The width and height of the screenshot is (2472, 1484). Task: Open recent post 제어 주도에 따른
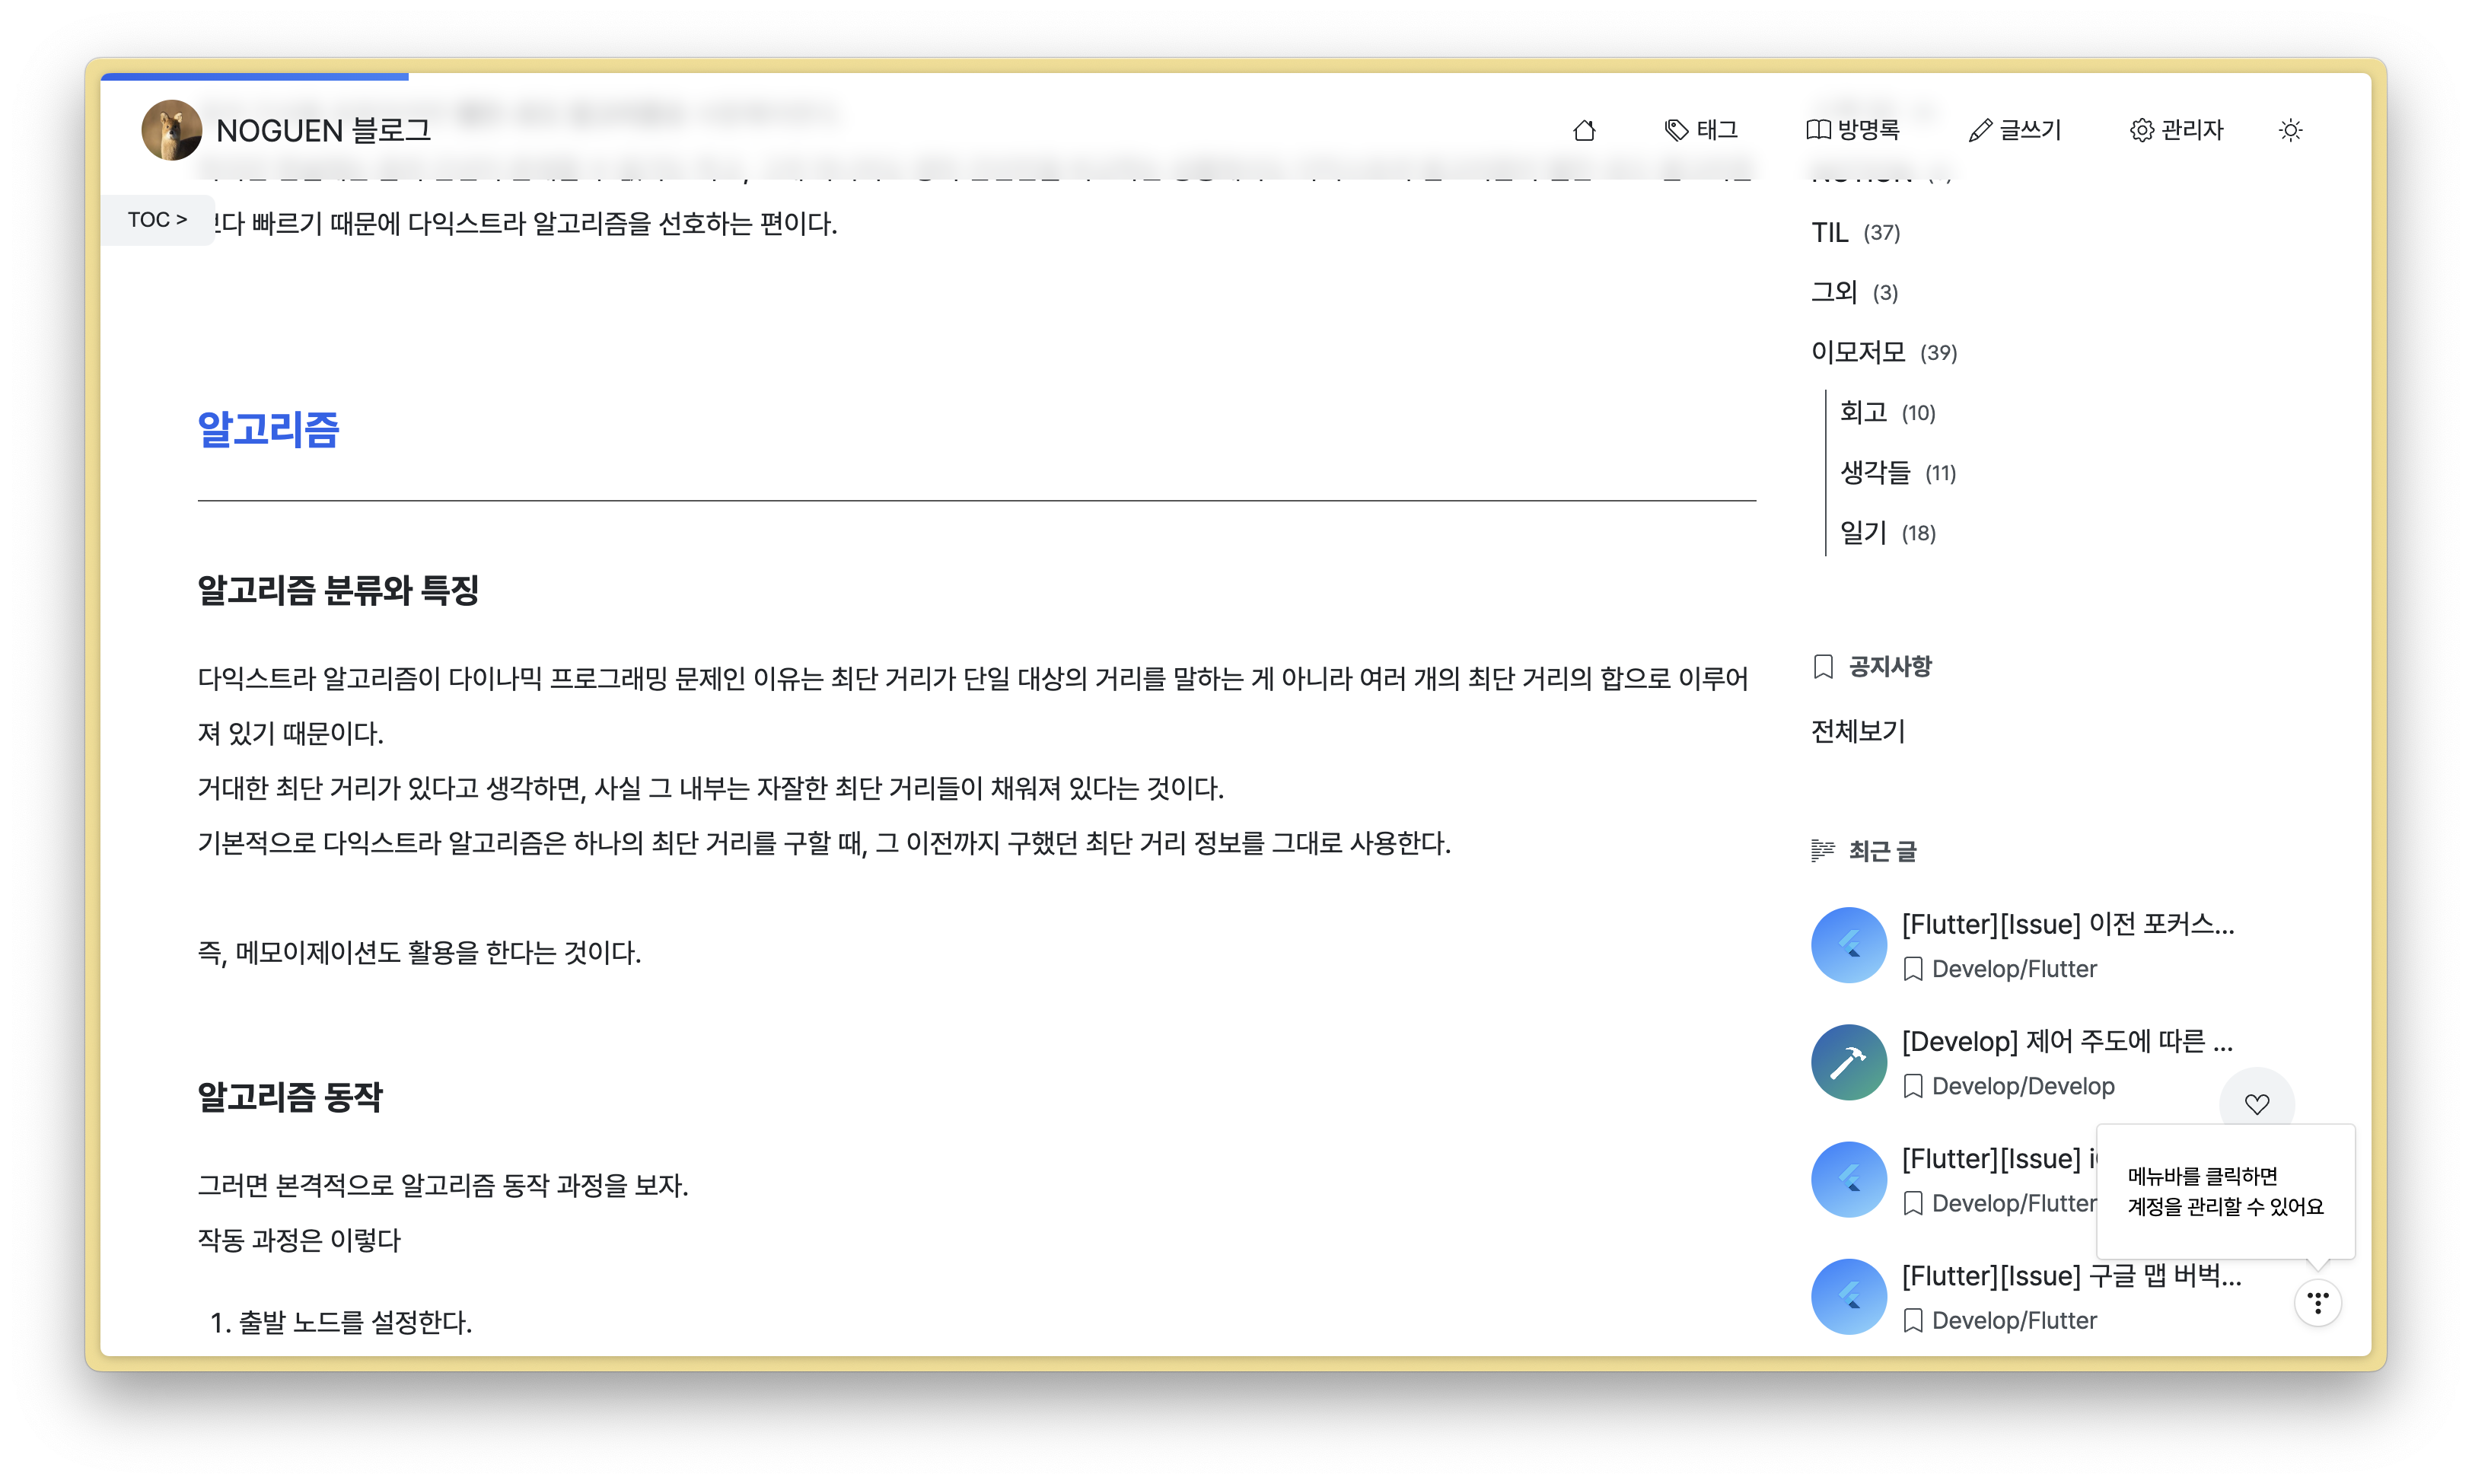tap(2066, 1041)
